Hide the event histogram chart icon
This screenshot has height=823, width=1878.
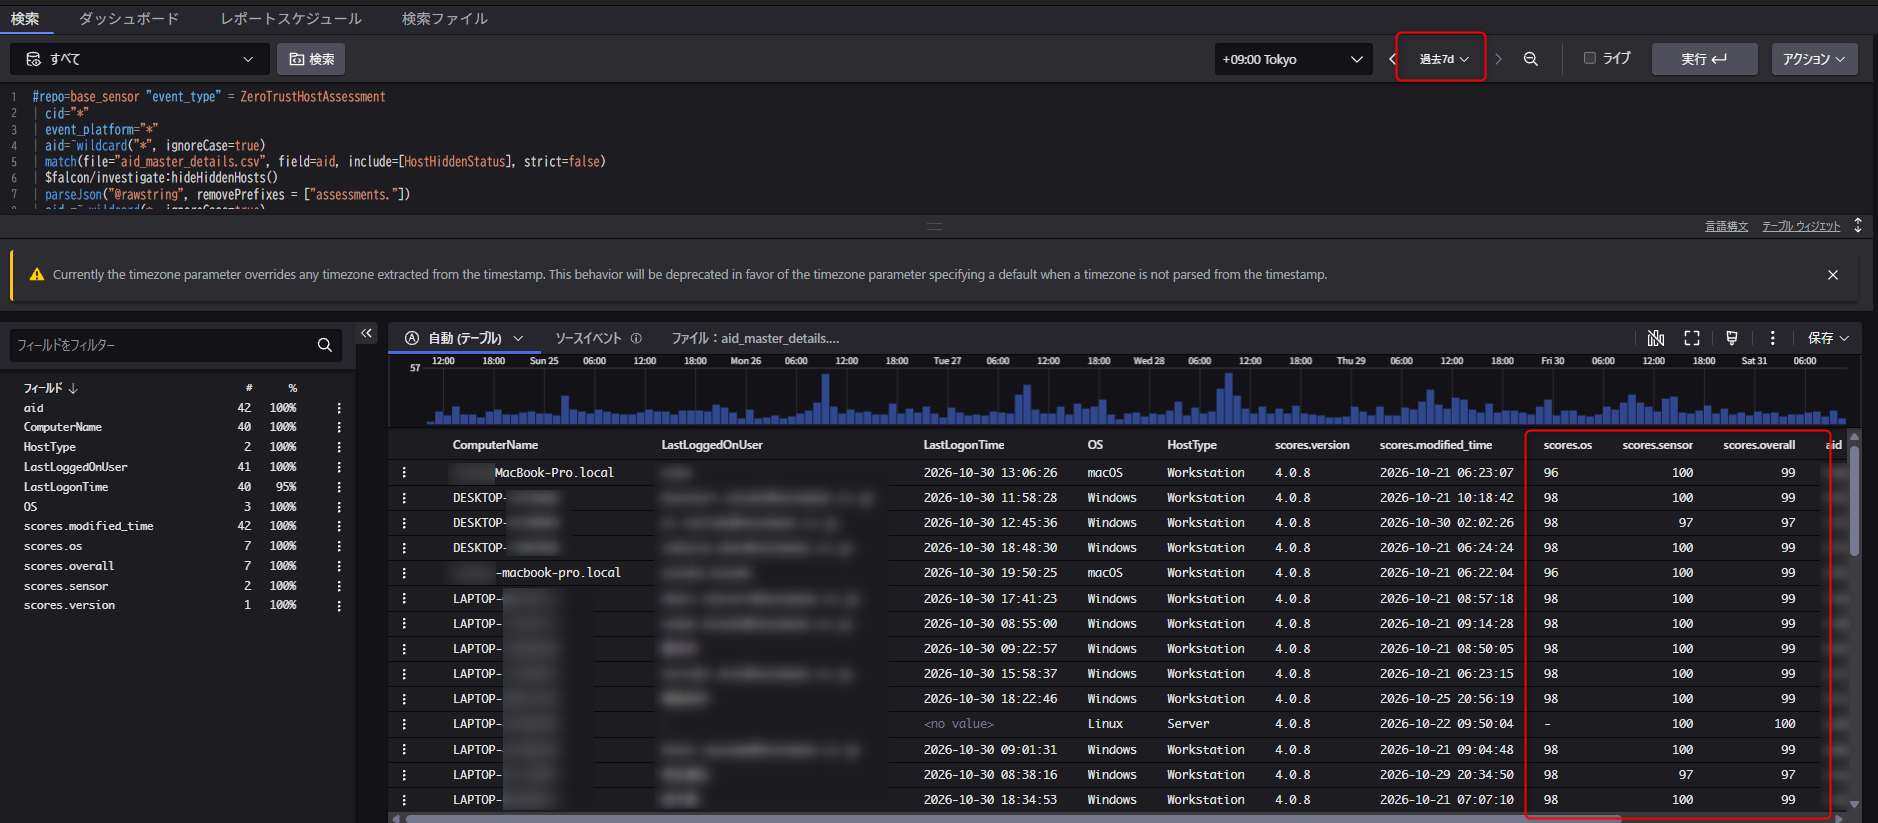point(1656,338)
